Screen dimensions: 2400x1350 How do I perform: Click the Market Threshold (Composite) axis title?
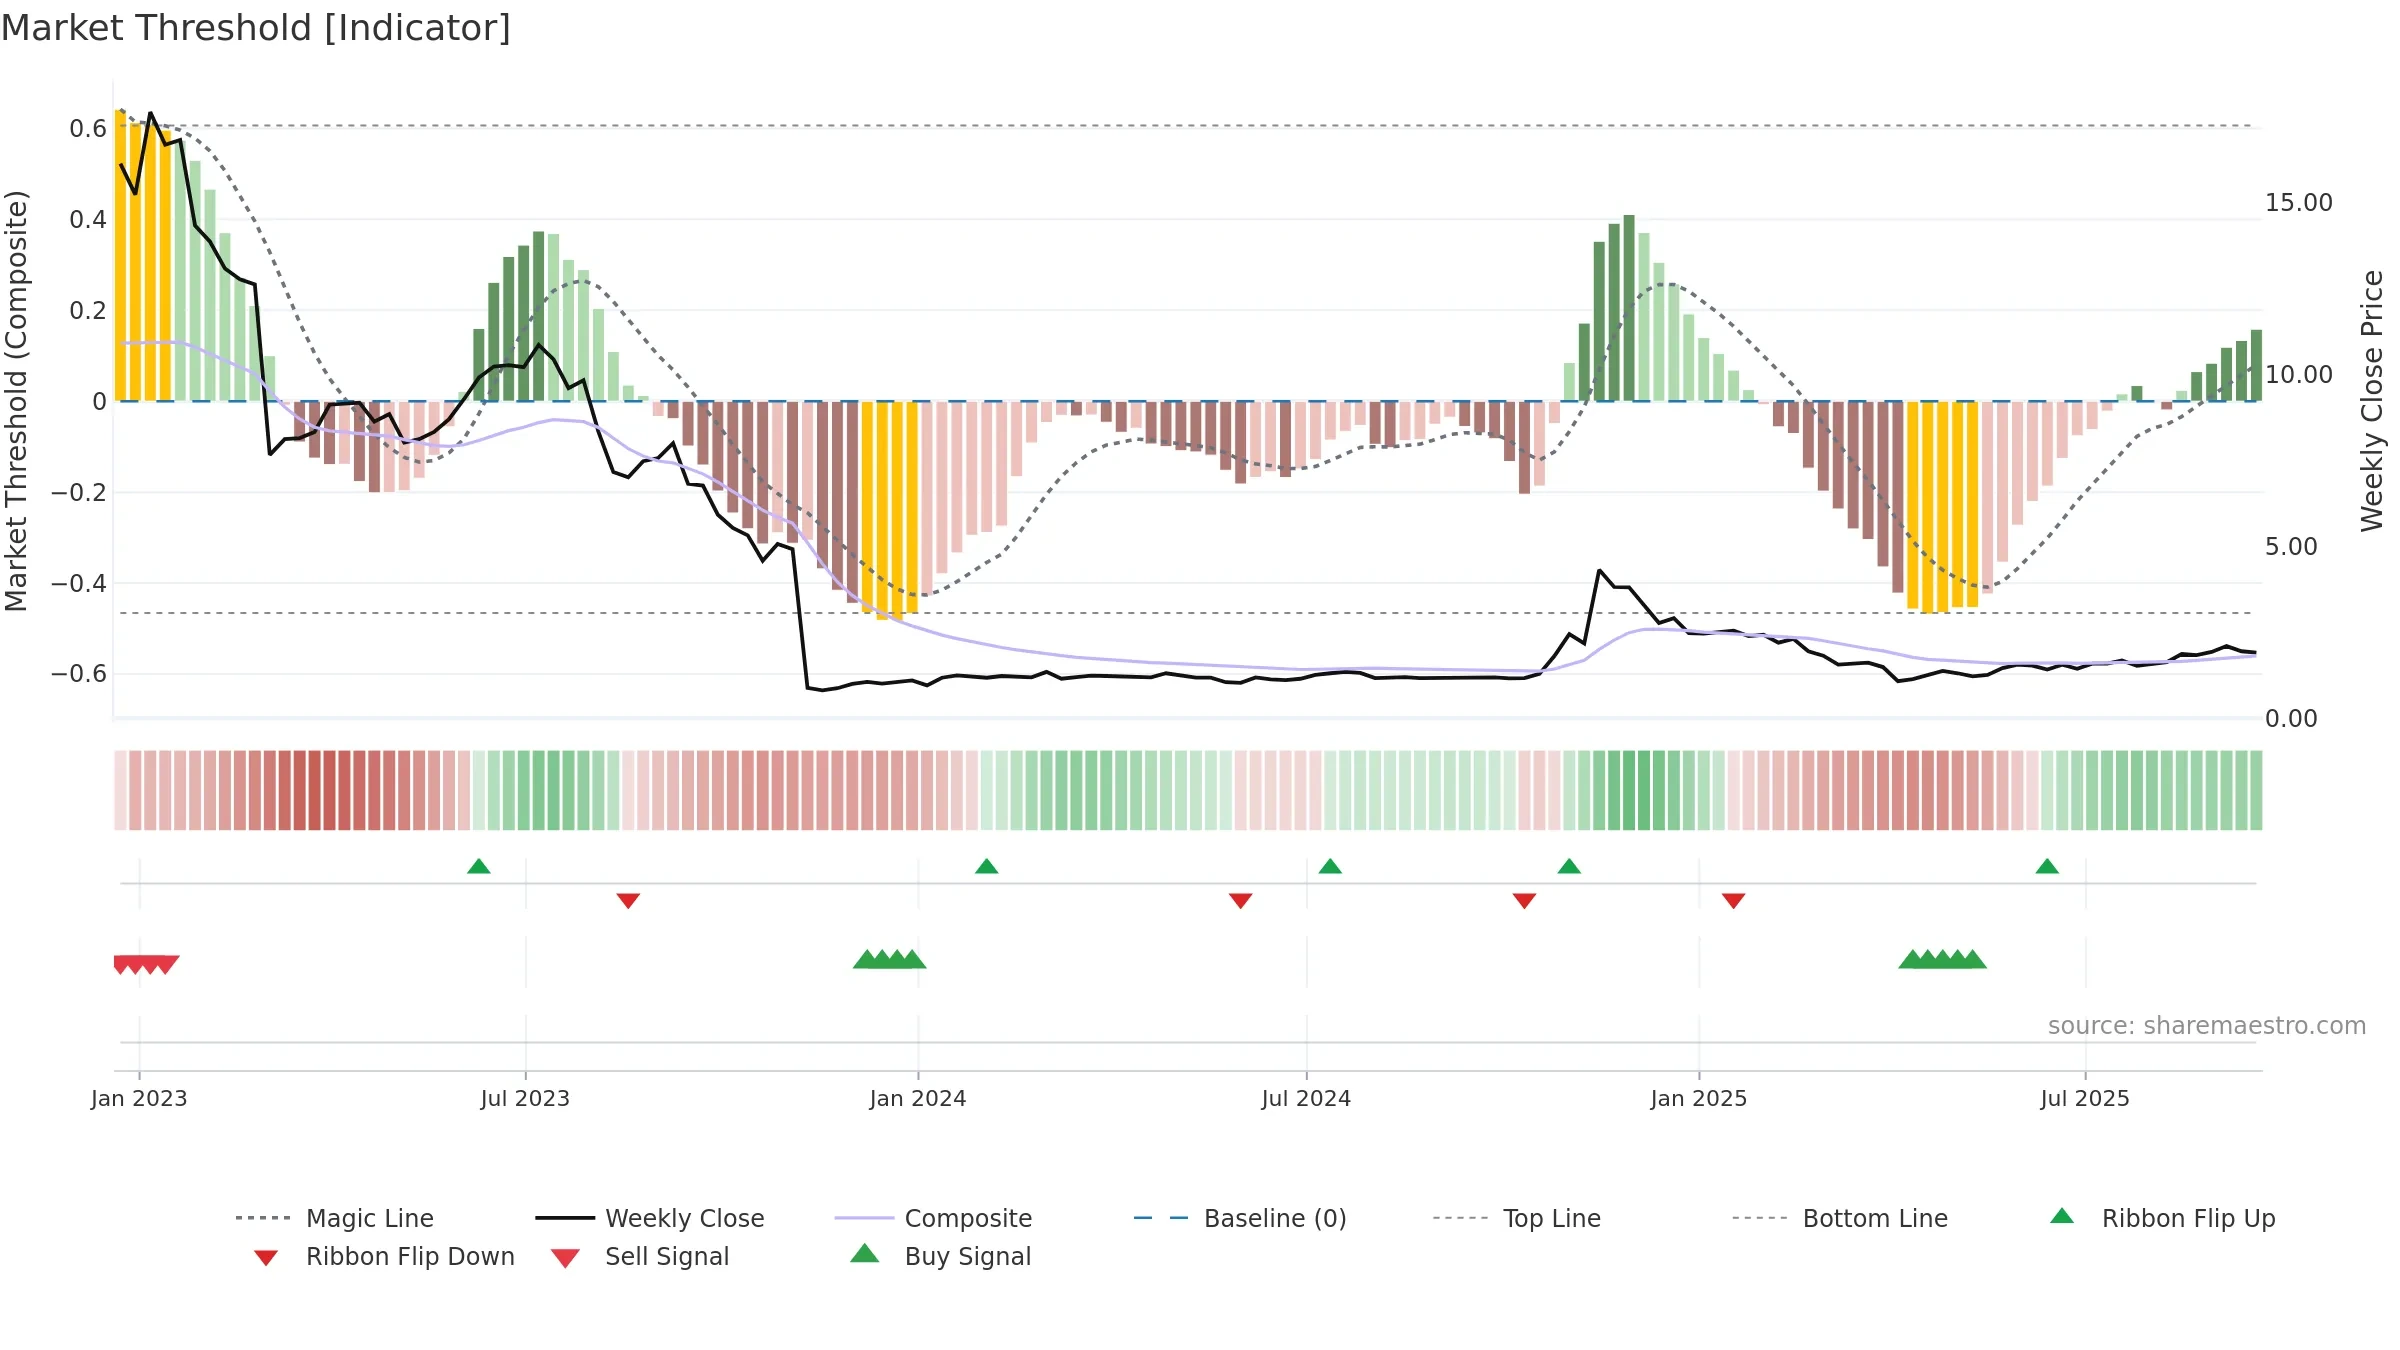[16, 400]
